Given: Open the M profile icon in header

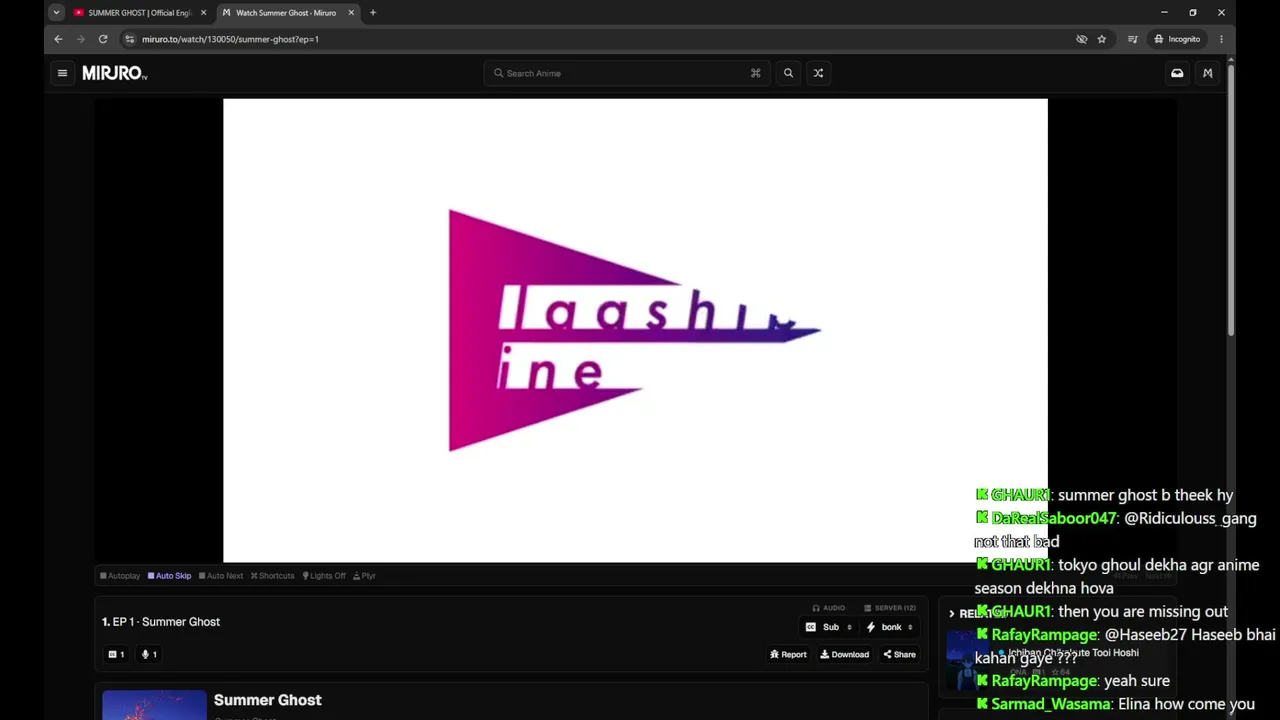Looking at the screenshot, I should pyautogui.click(x=1208, y=73).
